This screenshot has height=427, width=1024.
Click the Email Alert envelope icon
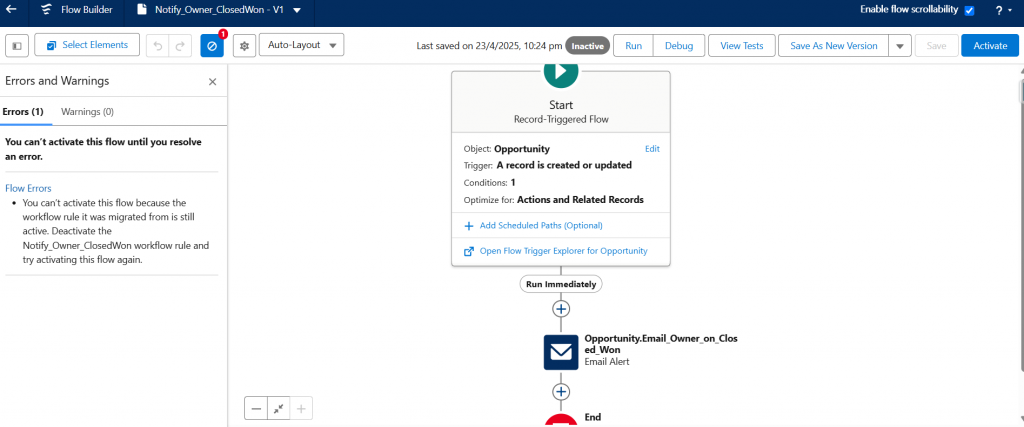pyautogui.click(x=561, y=352)
